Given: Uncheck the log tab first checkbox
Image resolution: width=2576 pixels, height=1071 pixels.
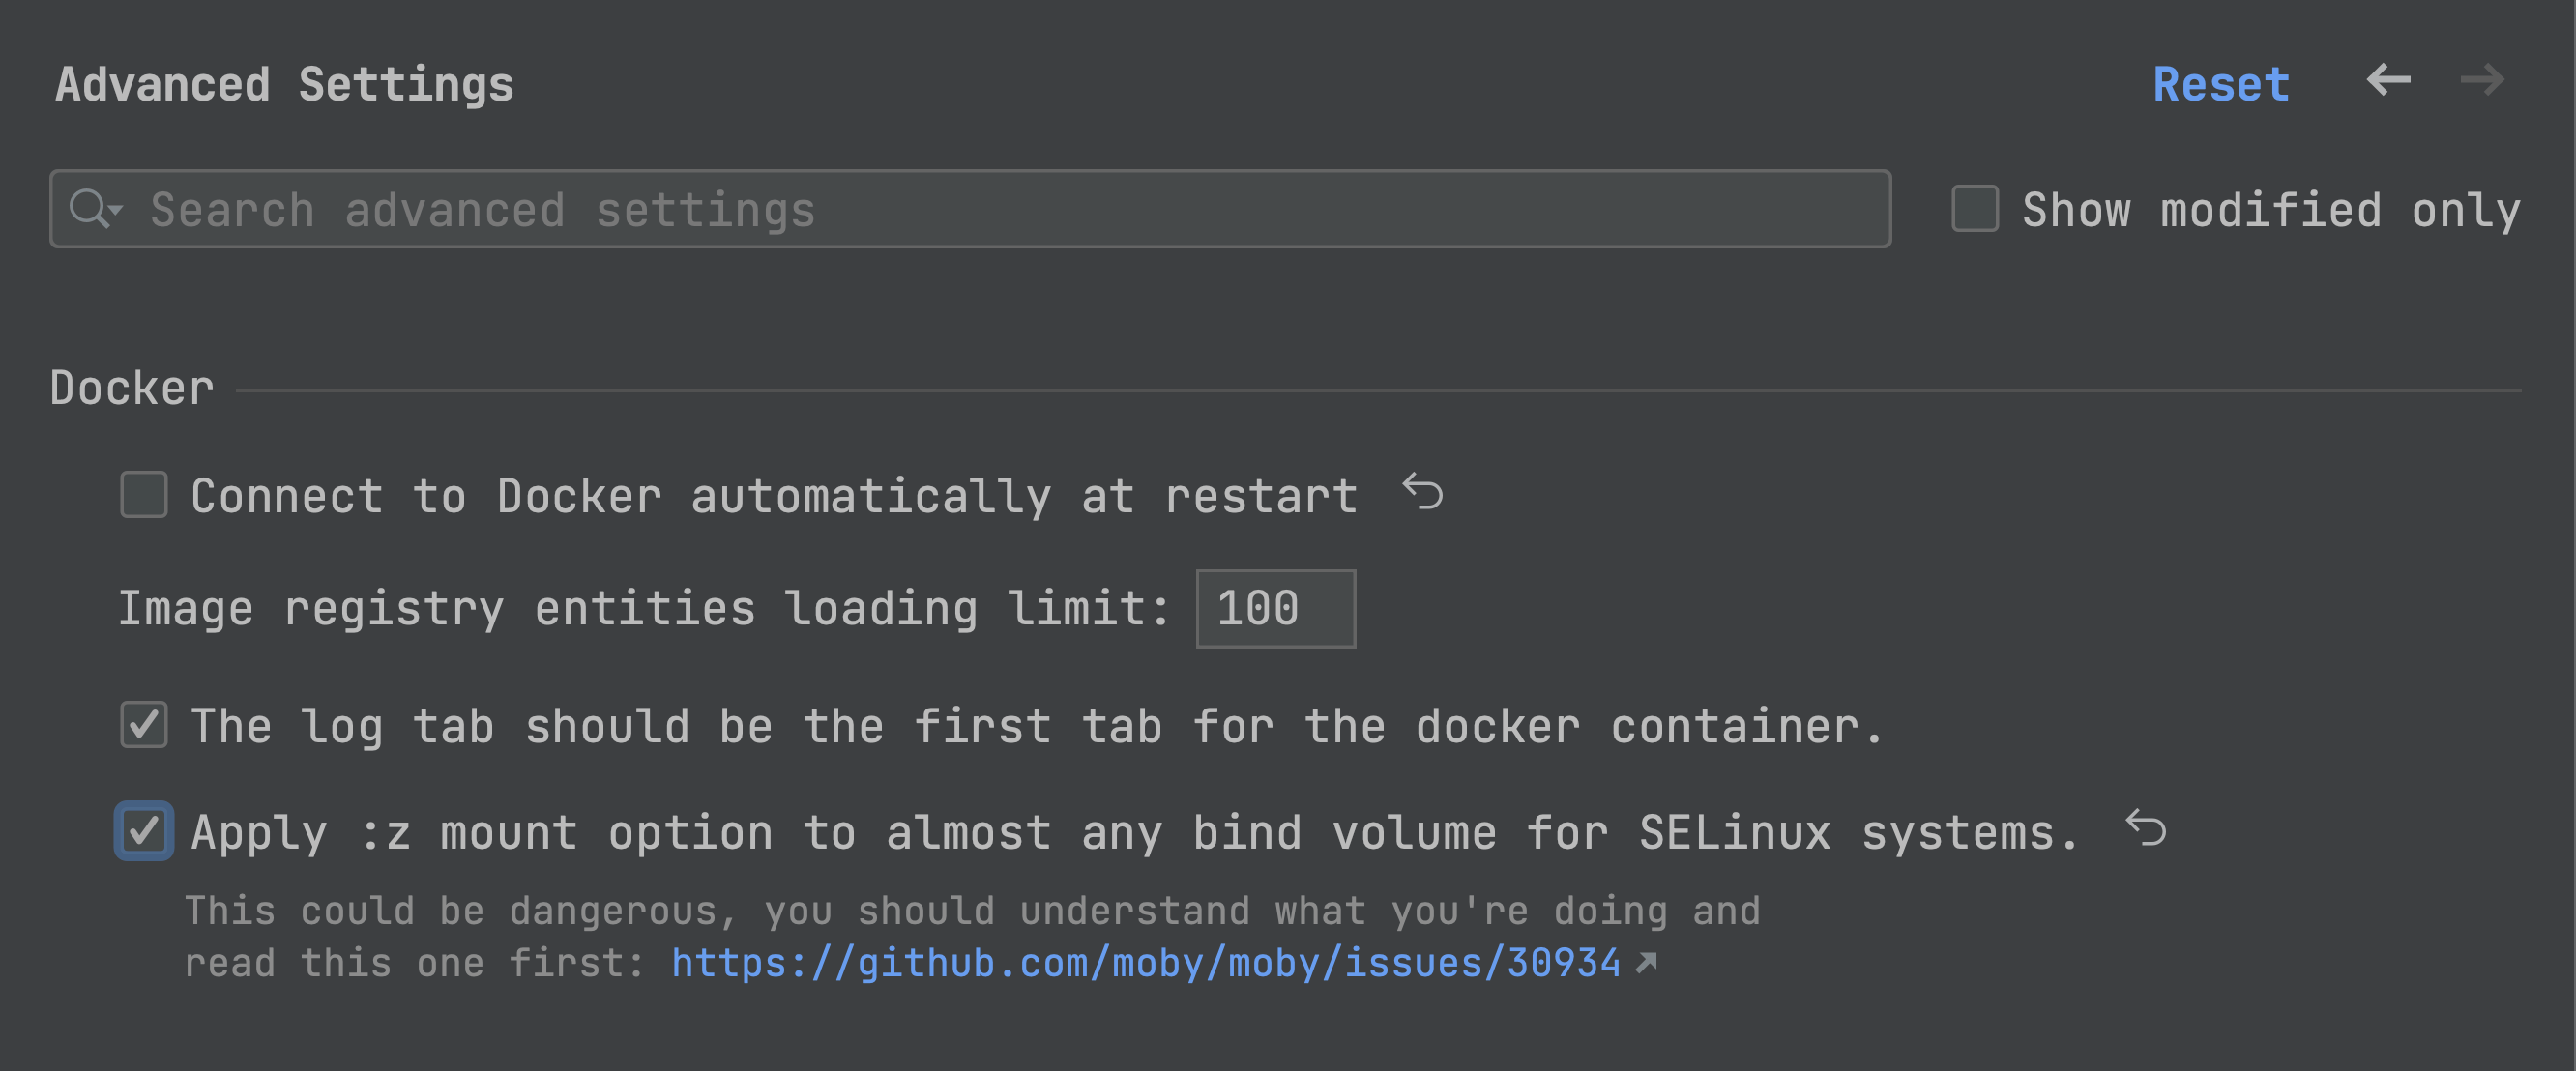Looking at the screenshot, I should 144,725.
